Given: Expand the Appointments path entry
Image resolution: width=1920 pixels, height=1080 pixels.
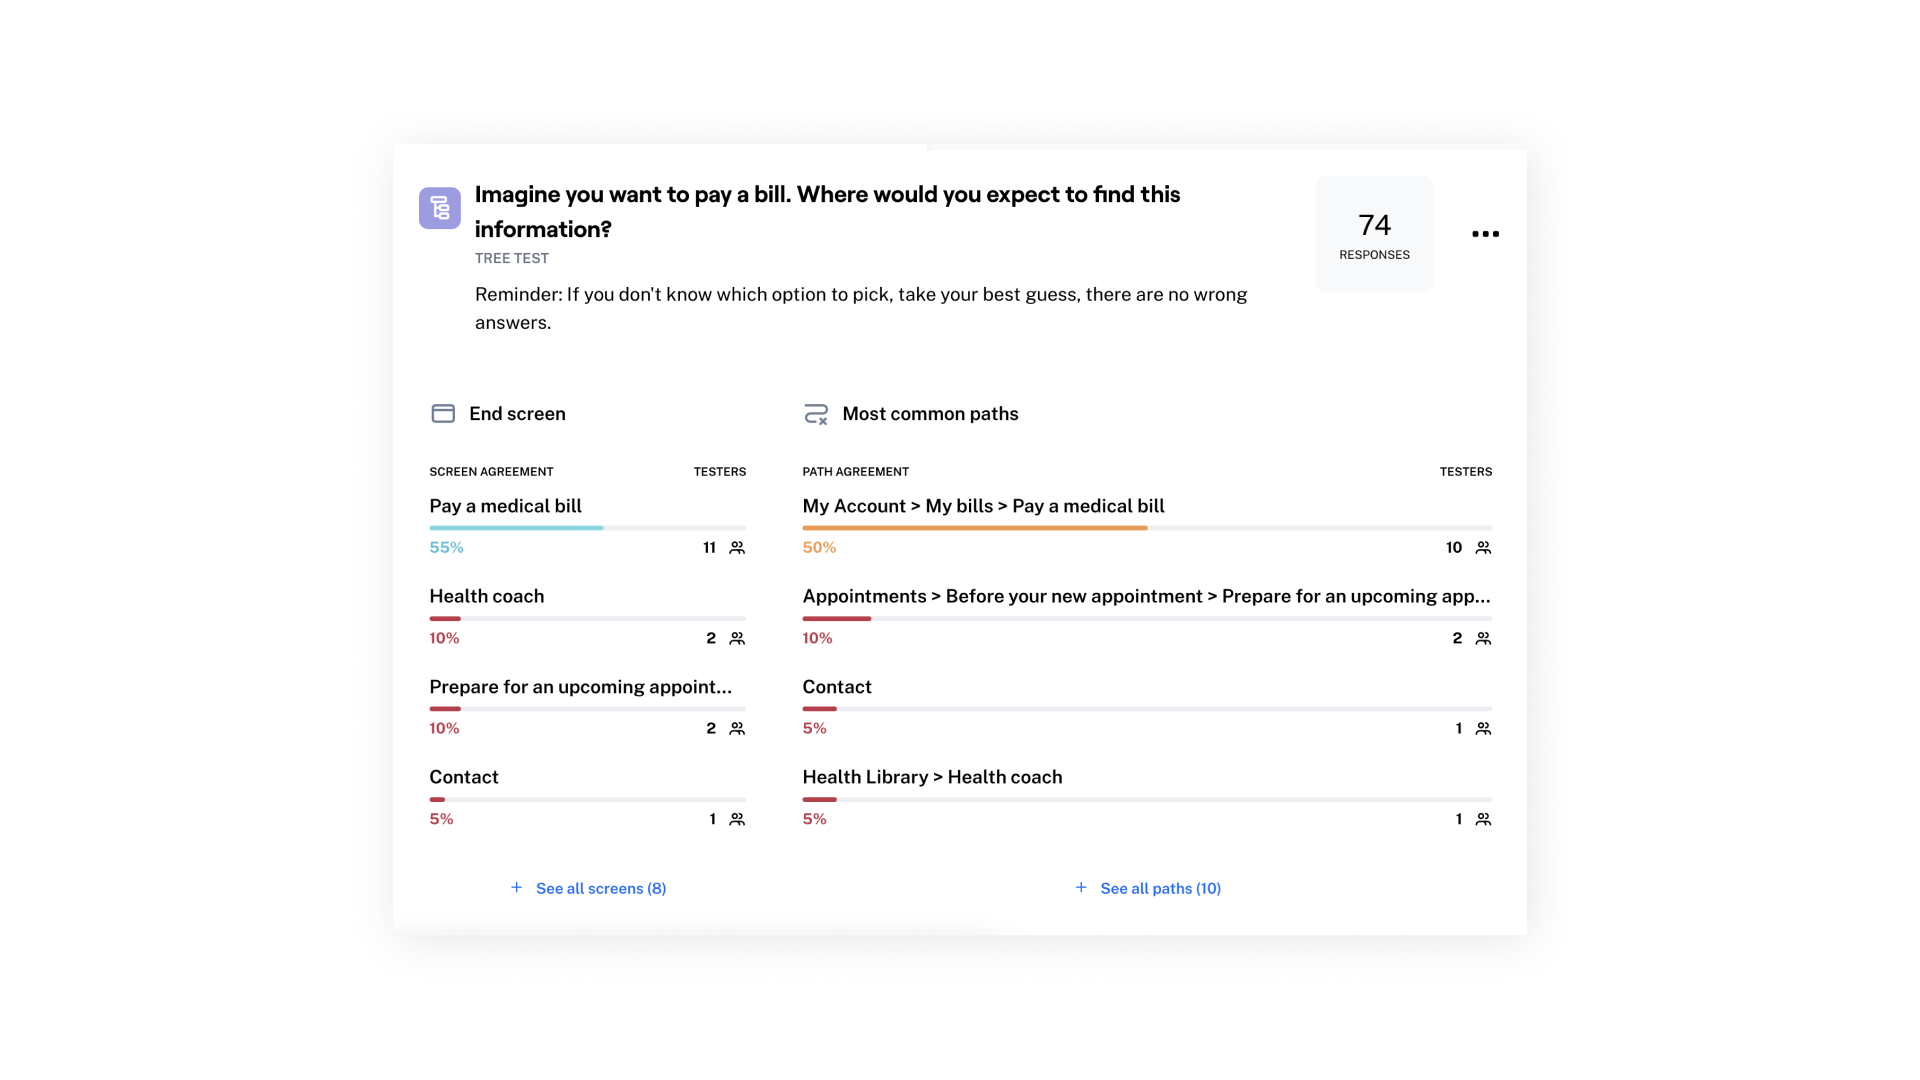Looking at the screenshot, I should tap(1146, 596).
